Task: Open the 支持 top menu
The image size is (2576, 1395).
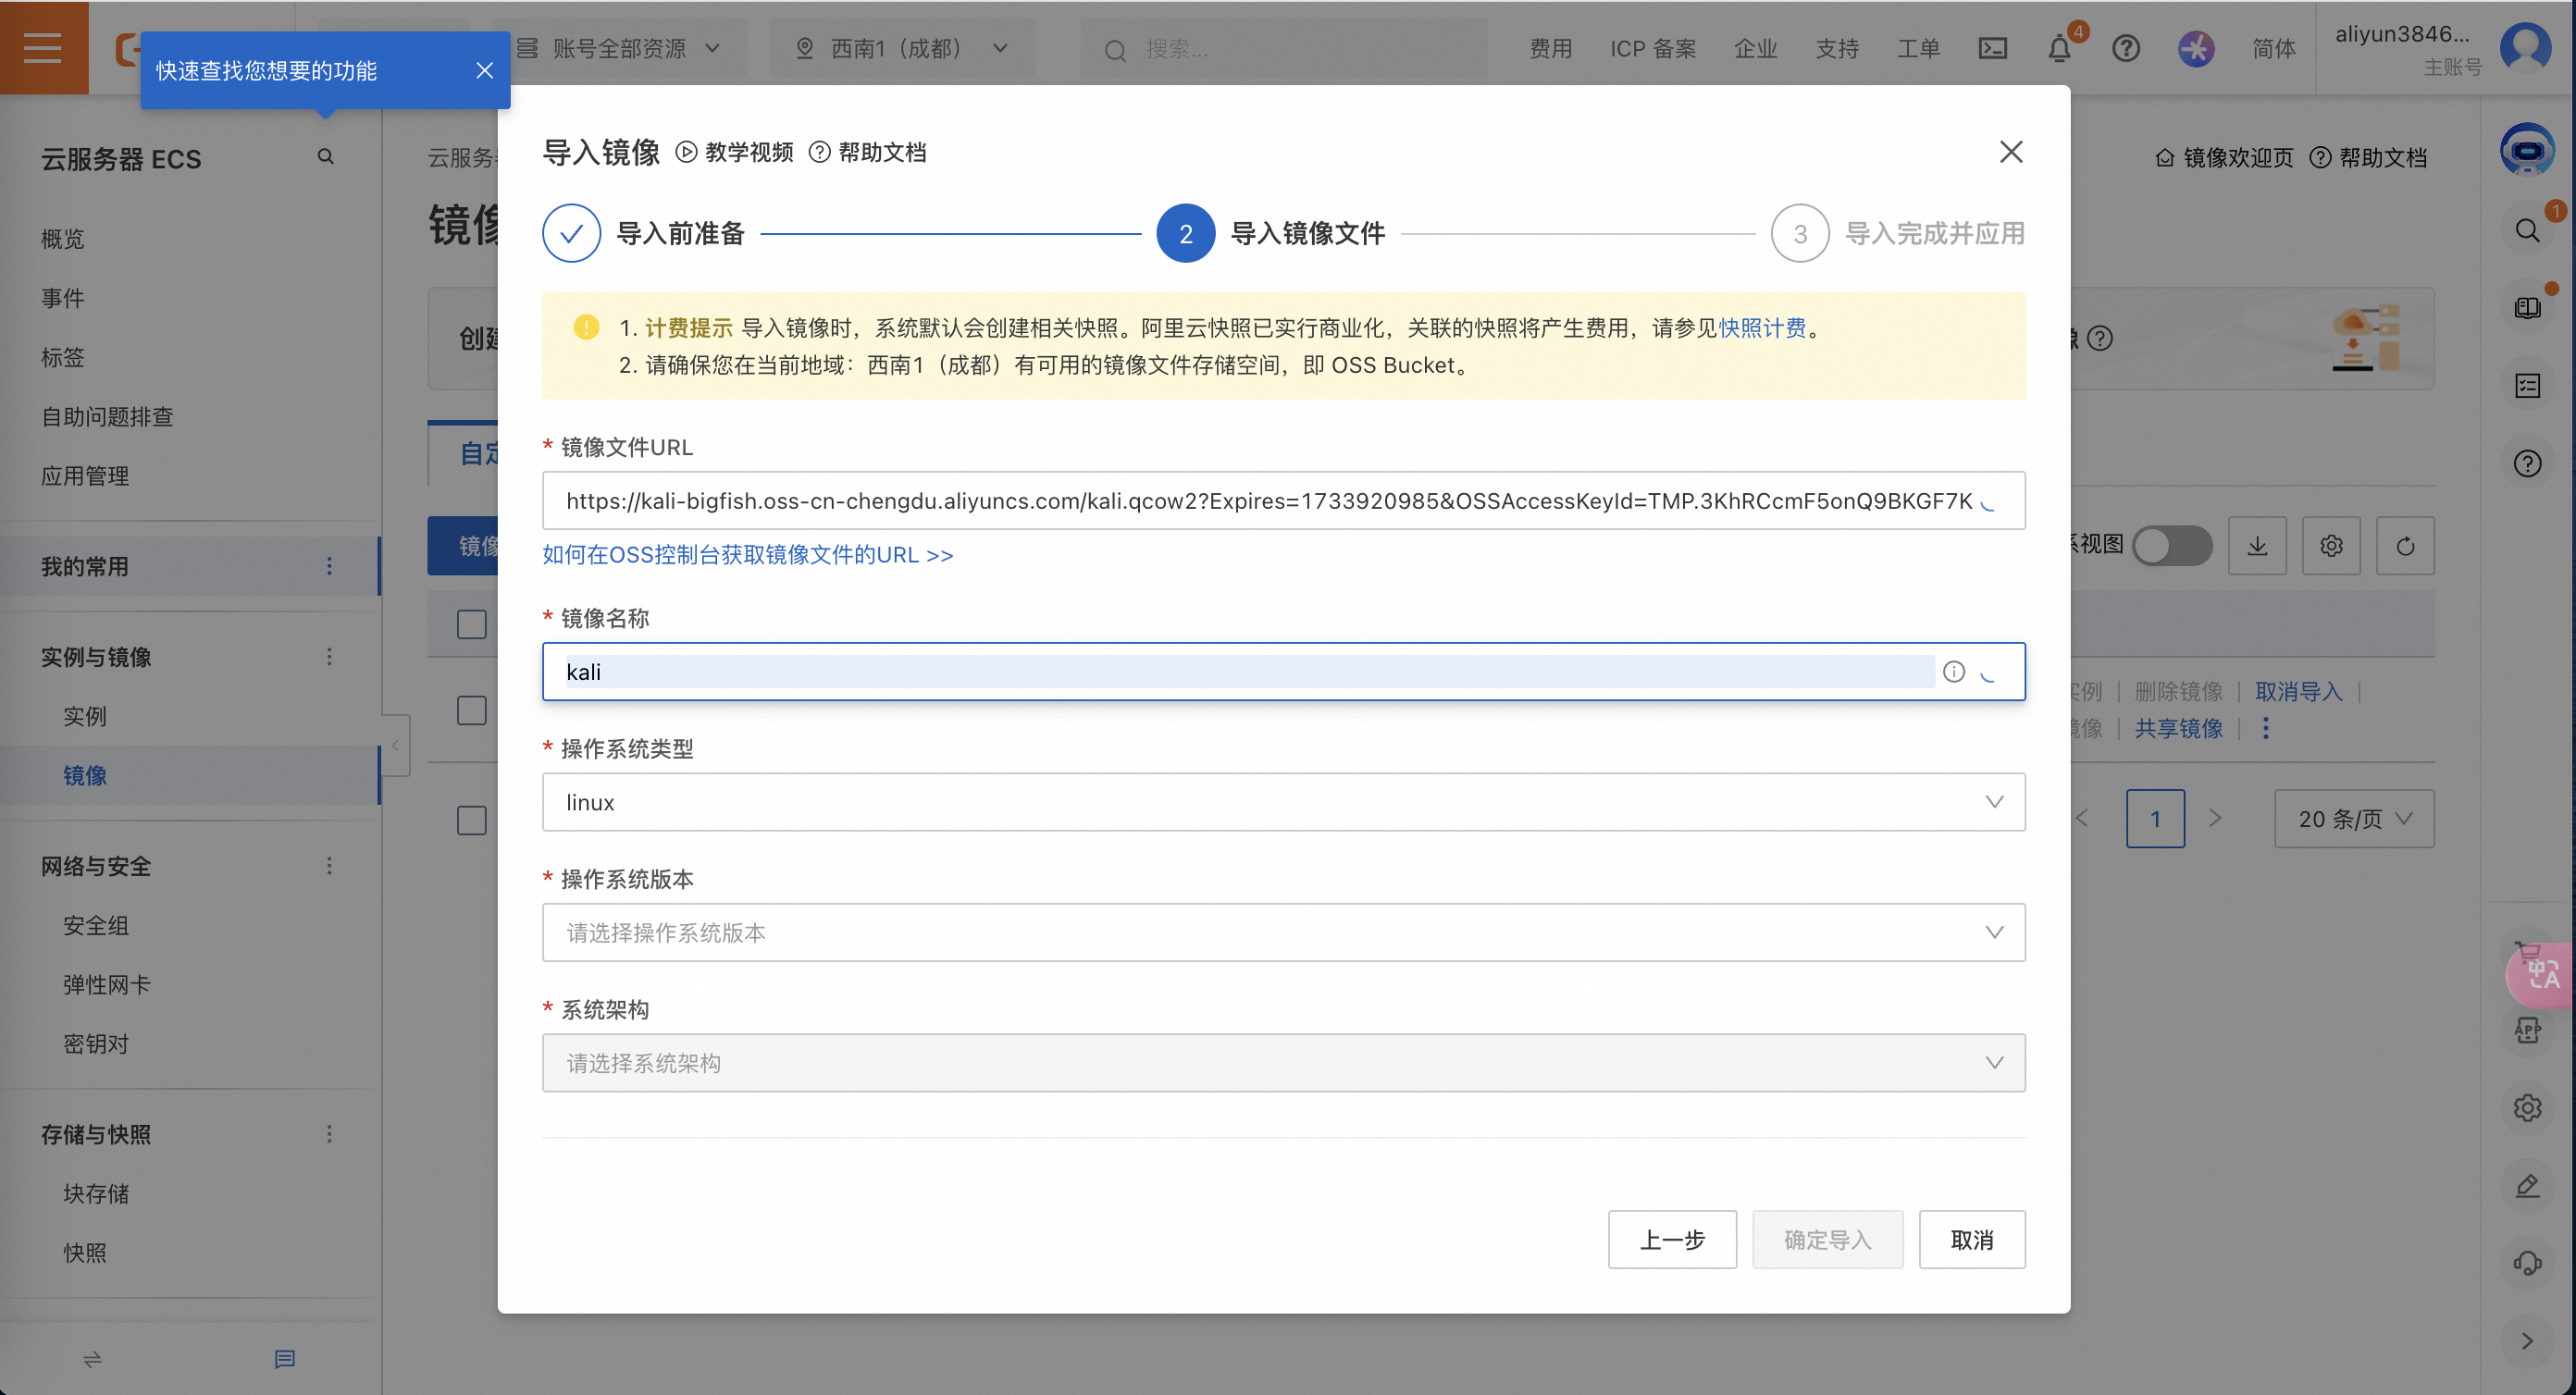Action: 1837,48
